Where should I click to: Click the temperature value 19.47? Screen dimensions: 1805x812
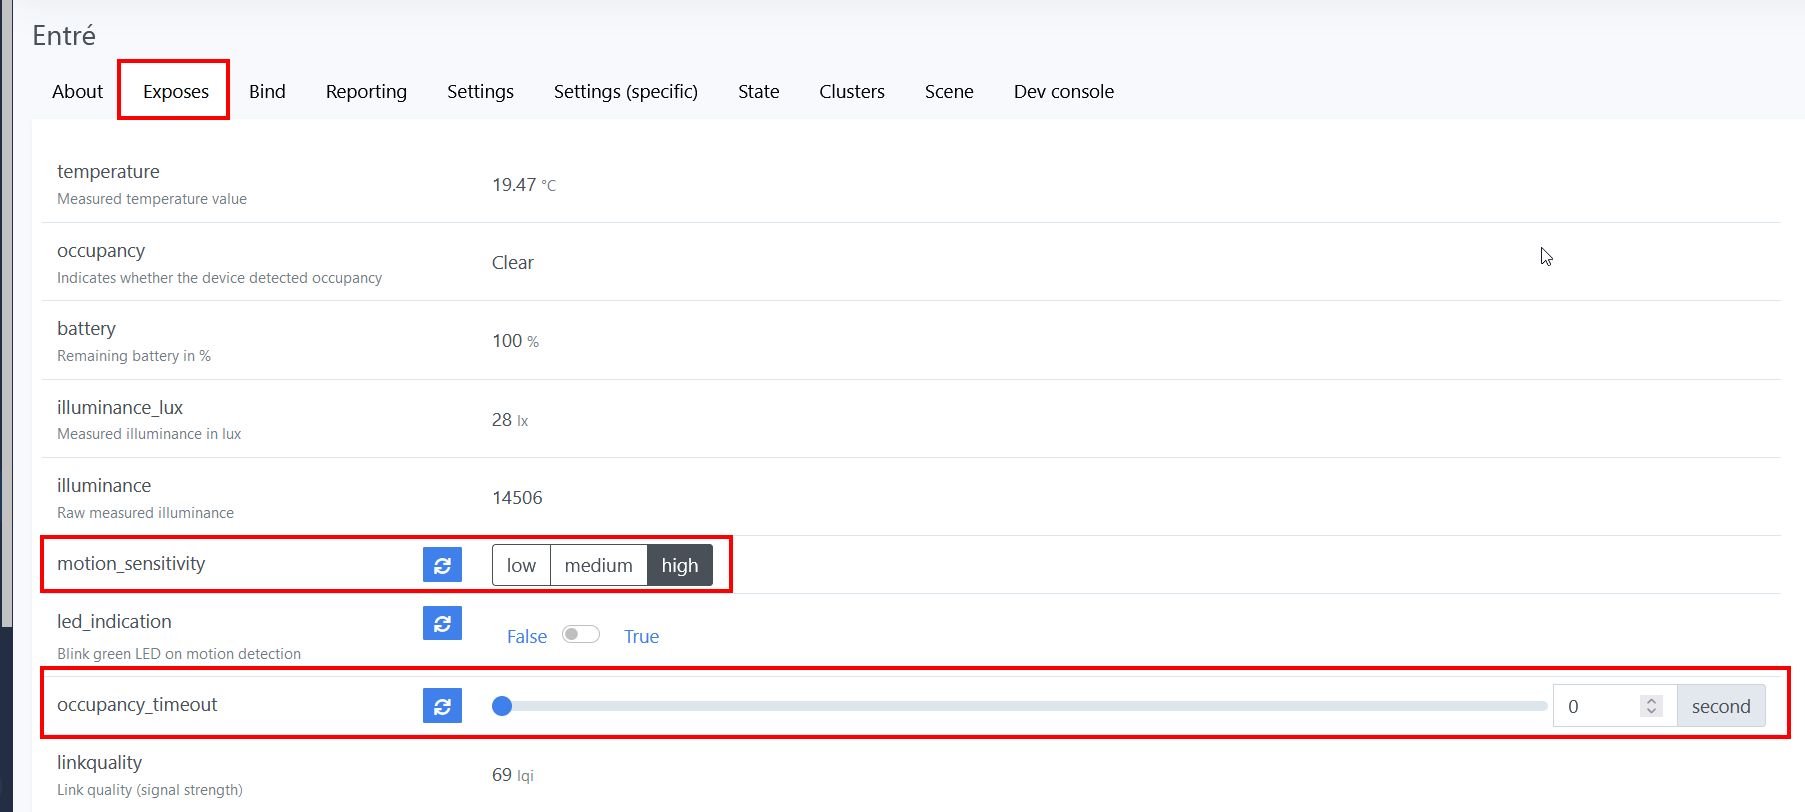tap(514, 185)
